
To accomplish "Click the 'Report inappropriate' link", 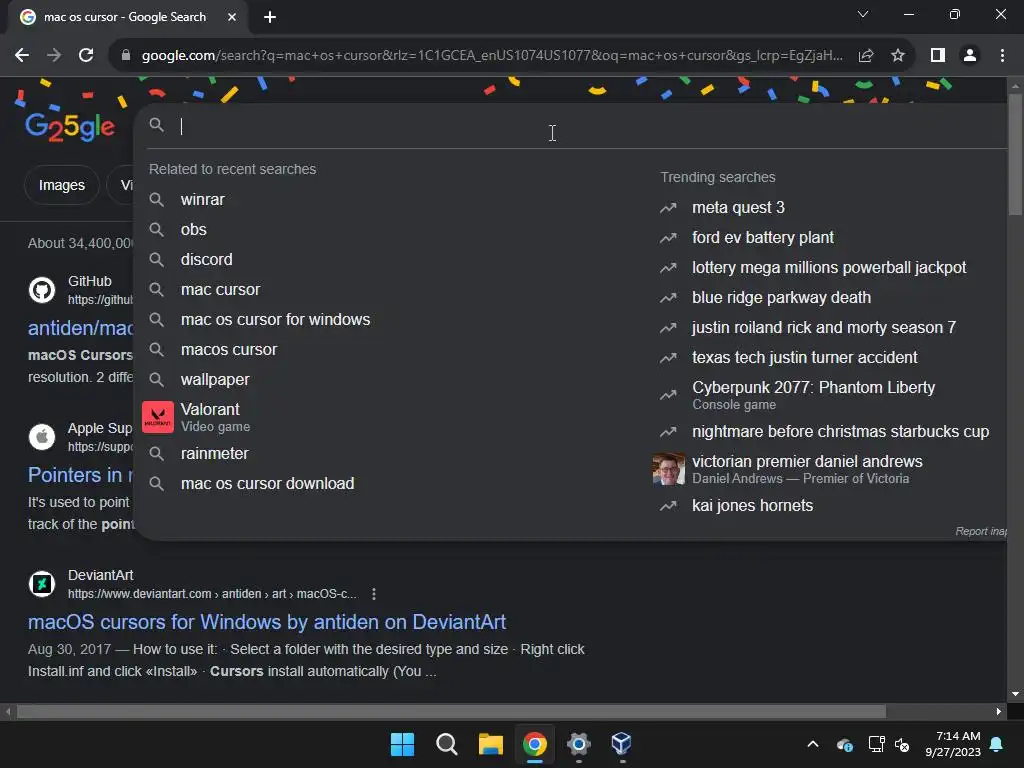I will pyautogui.click(x=981, y=531).
